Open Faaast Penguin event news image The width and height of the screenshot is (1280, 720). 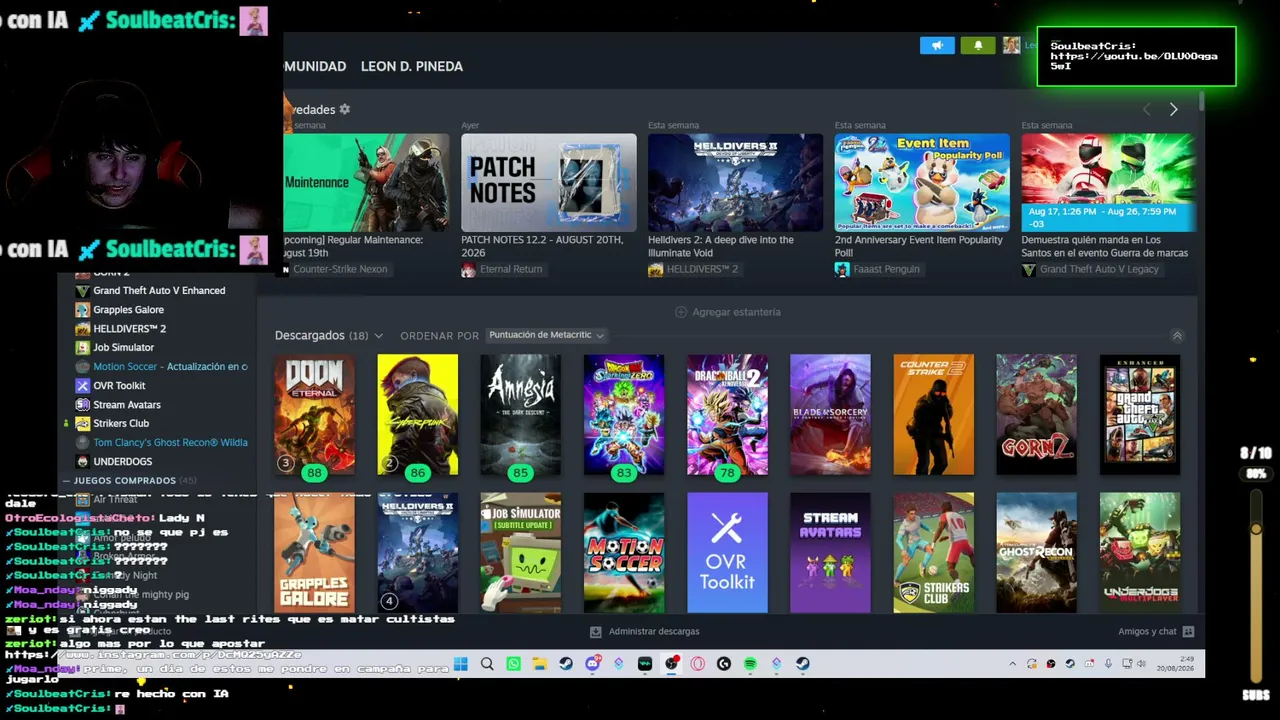coord(922,183)
